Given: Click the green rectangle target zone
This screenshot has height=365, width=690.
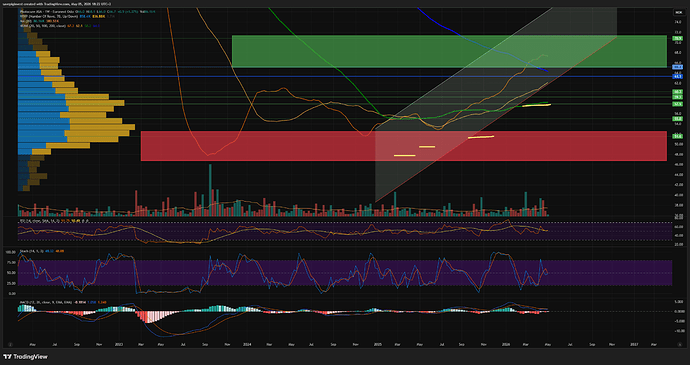Looking at the screenshot, I should [449, 51].
